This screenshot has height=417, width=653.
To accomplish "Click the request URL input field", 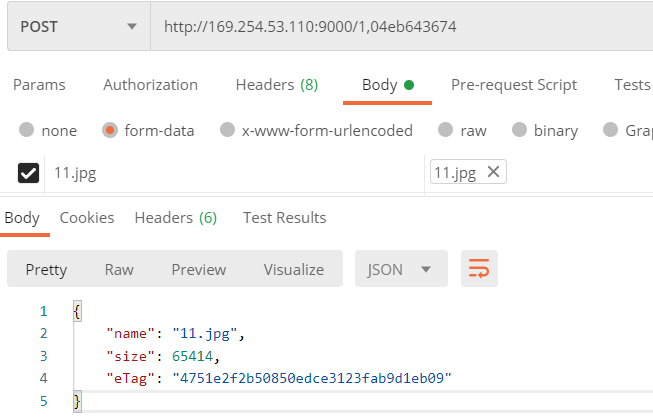I will tap(400, 27).
